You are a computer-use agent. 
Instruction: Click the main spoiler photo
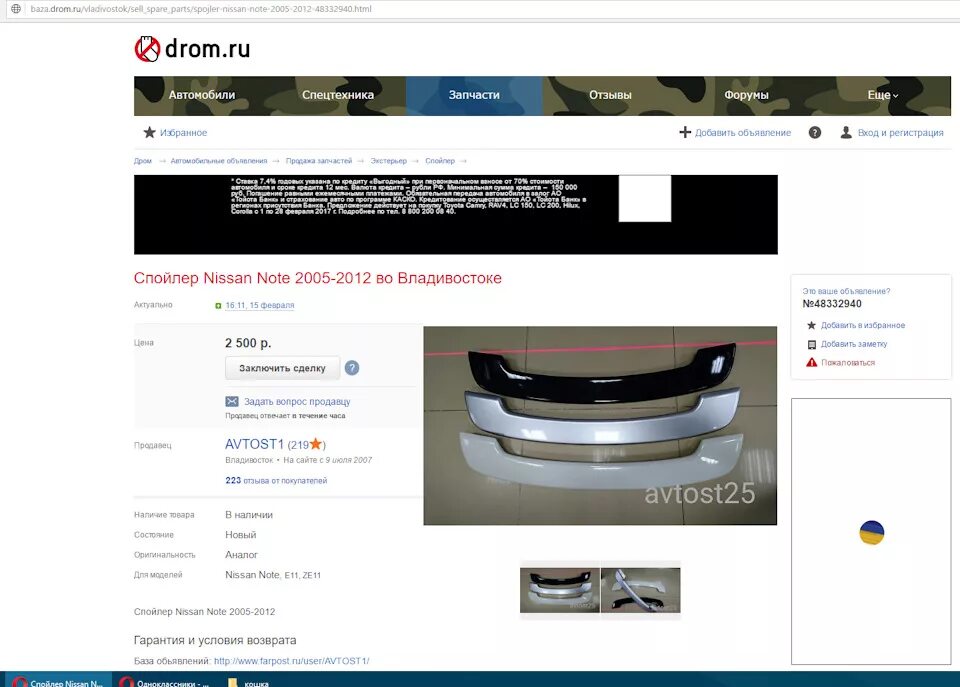[600, 426]
